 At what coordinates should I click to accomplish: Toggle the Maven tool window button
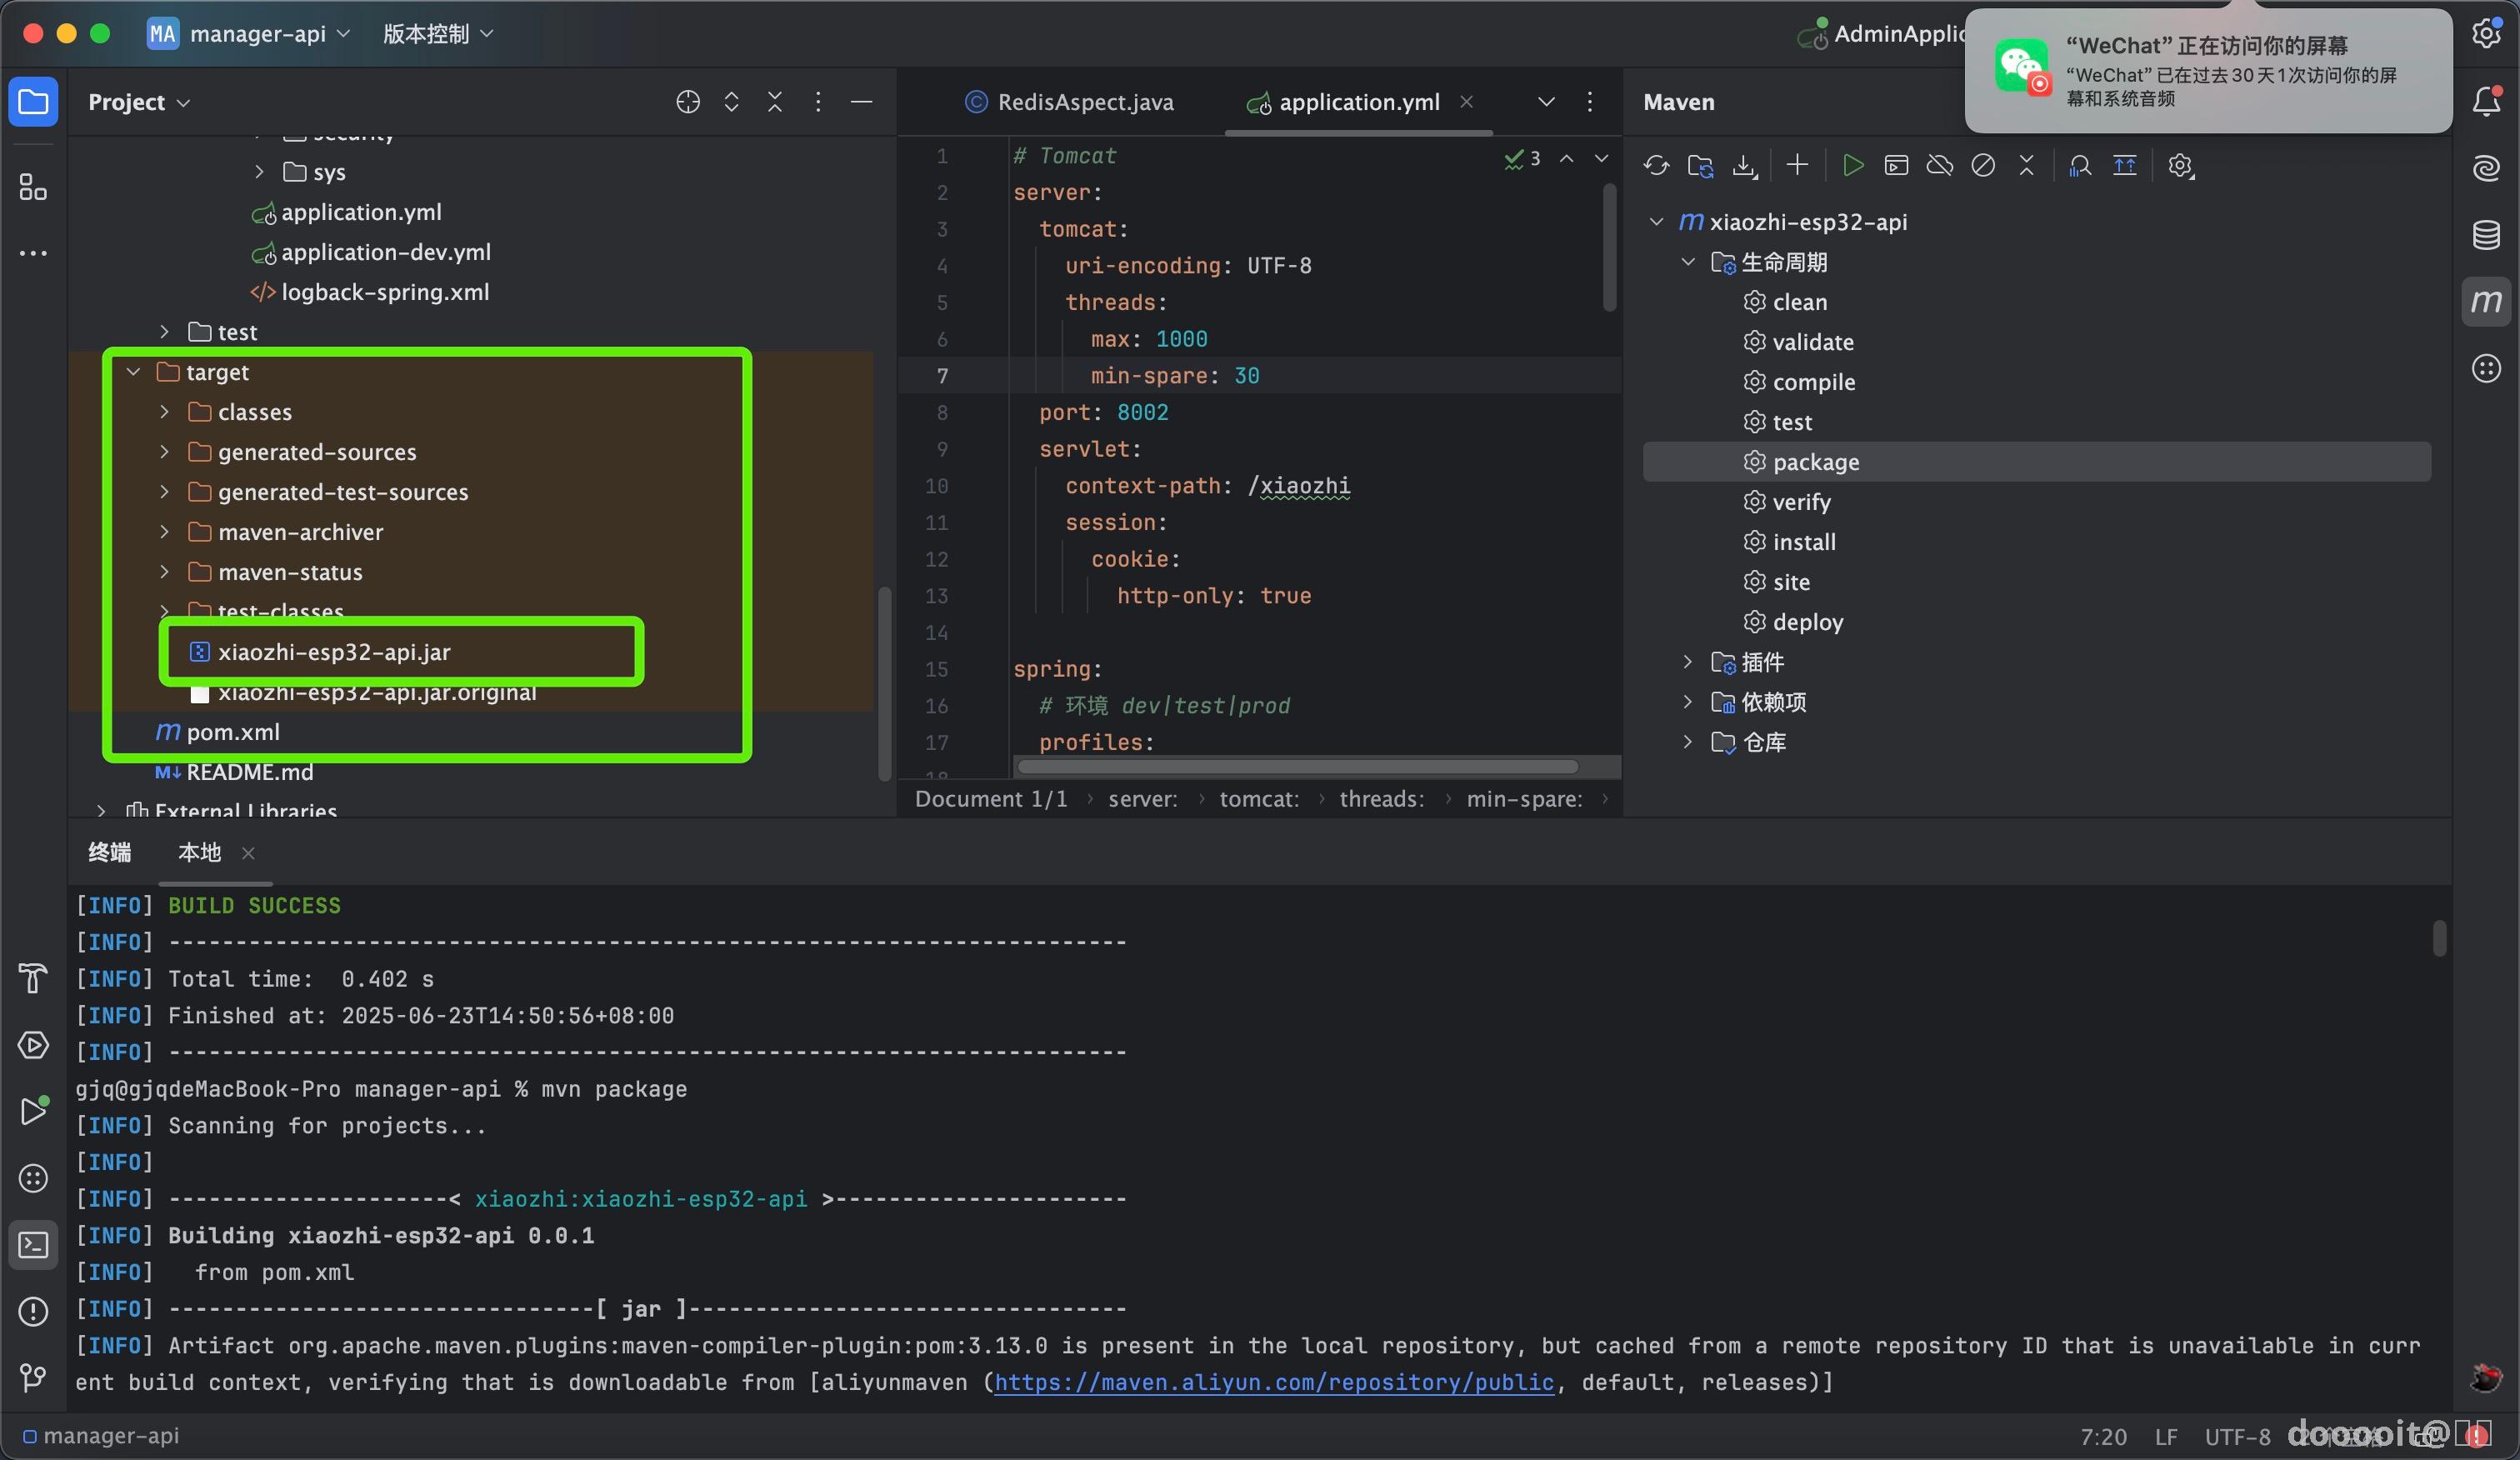[x=2486, y=301]
